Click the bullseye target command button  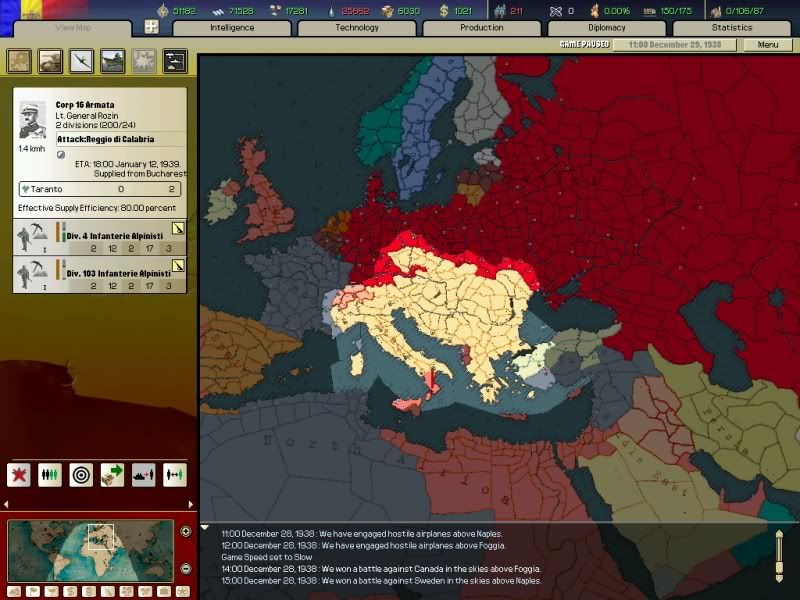point(81,475)
